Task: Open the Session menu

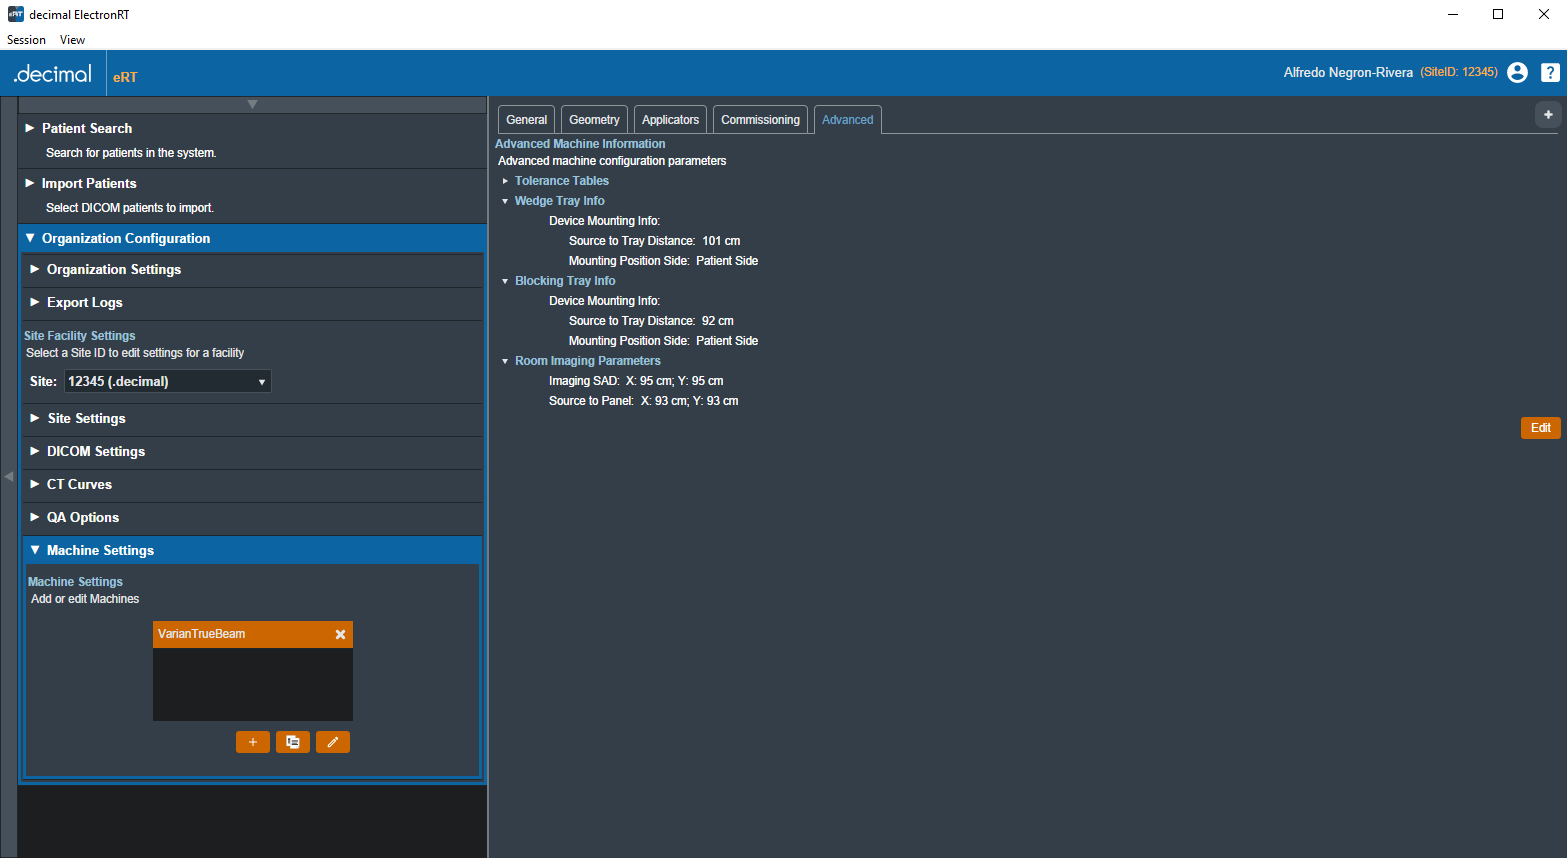Action: pyautogui.click(x=26, y=40)
